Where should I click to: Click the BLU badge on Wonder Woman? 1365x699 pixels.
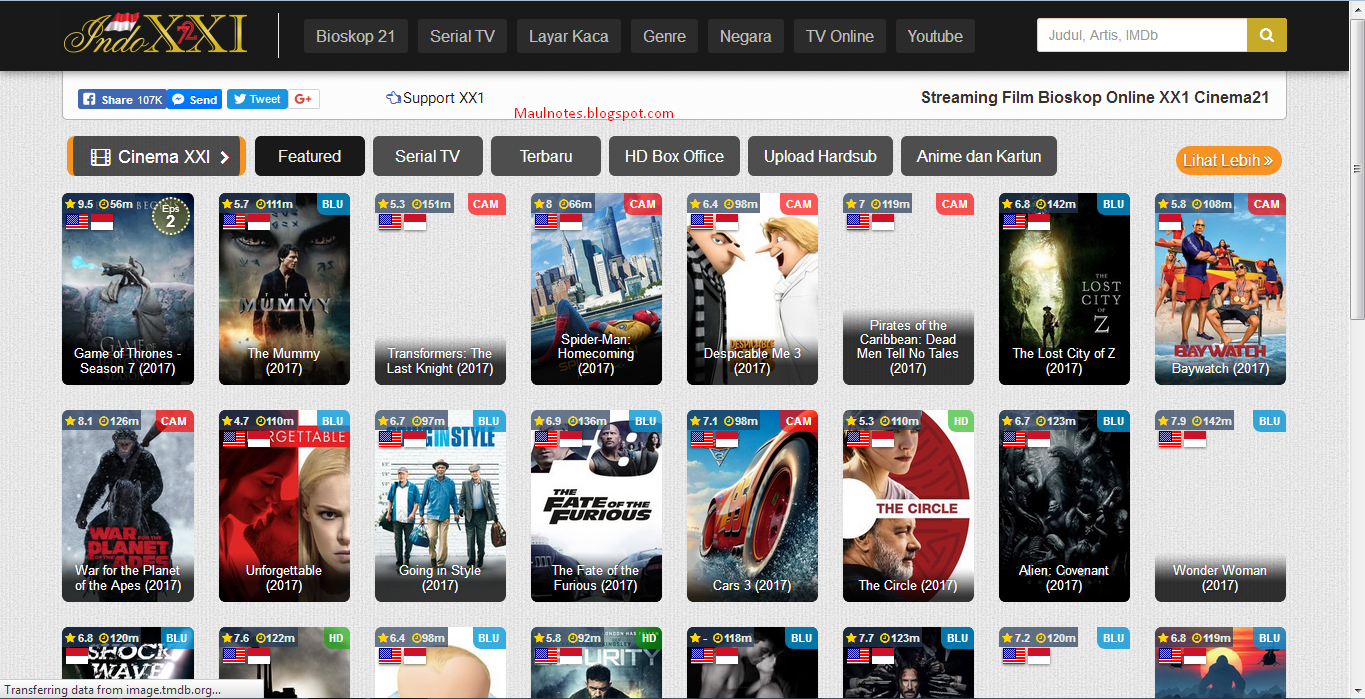1270,421
